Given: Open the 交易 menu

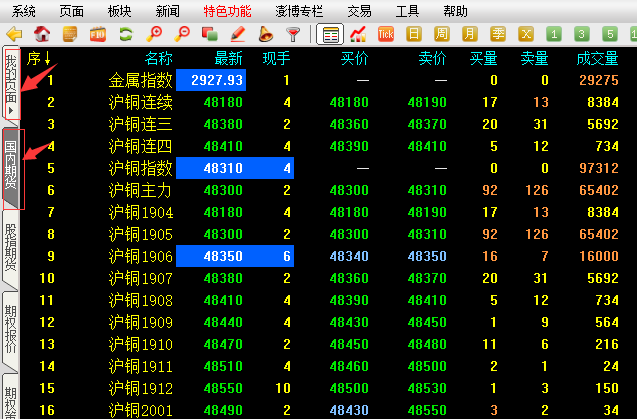Looking at the screenshot, I should click(x=359, y=11).
